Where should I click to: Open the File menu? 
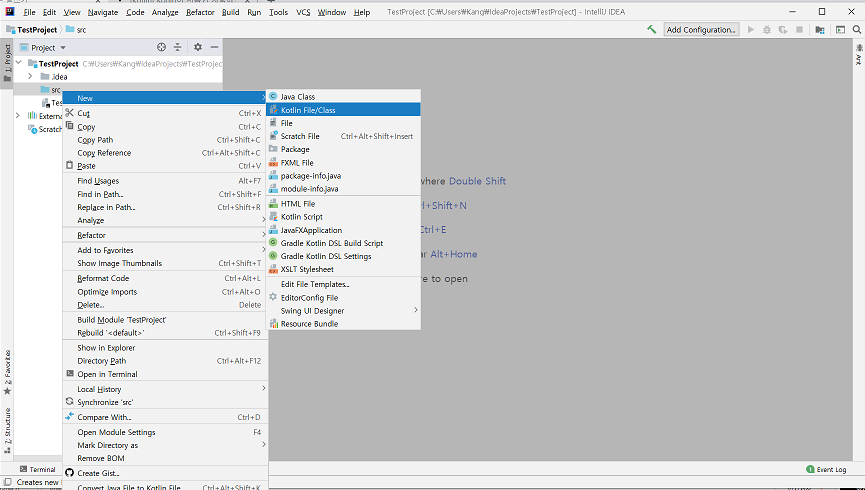29,12
